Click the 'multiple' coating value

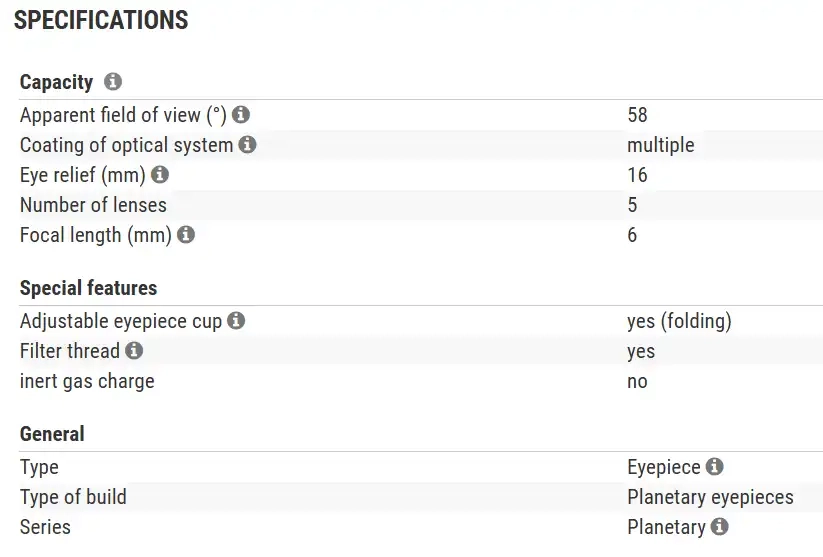pos(660,145)
